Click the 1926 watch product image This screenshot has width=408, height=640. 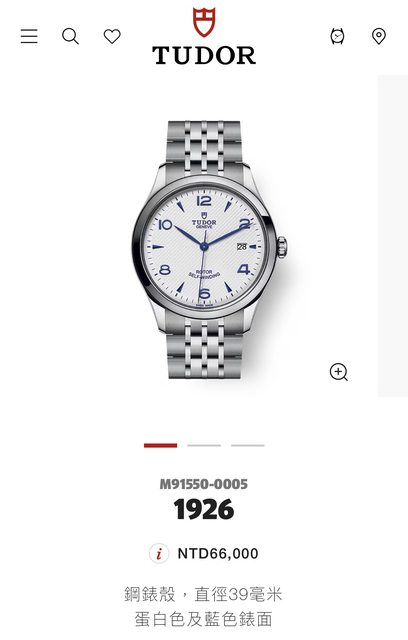coord(210,249)
